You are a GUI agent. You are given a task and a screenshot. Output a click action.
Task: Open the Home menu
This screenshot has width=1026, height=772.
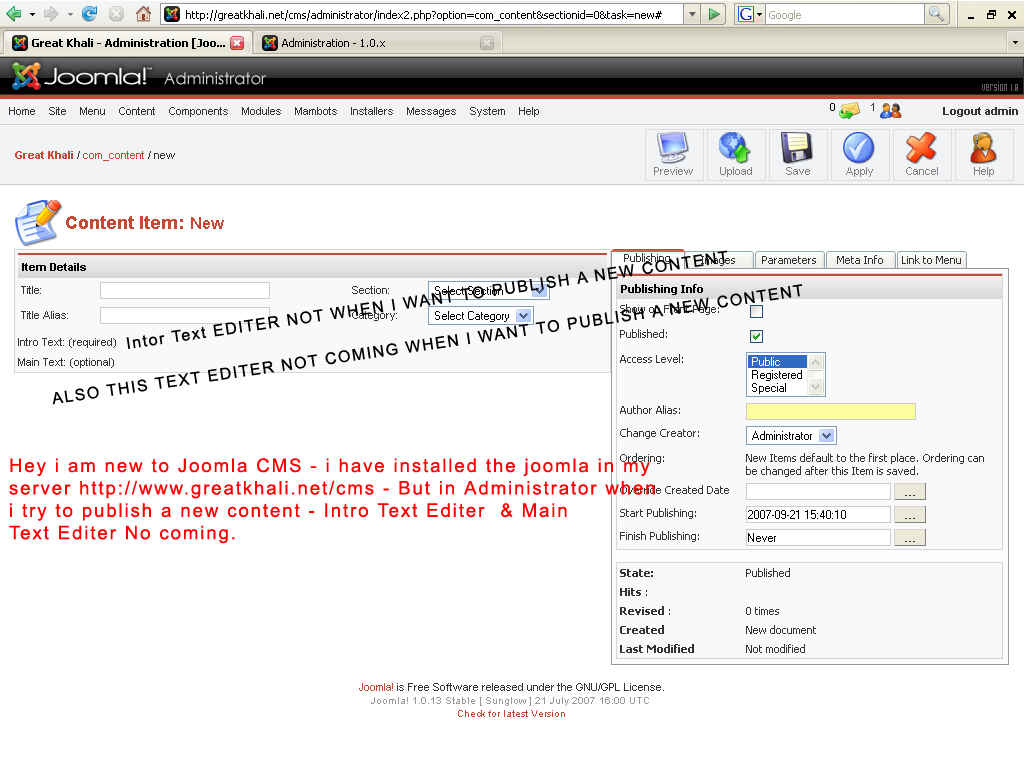pyautogui.click(x=22, y=111)
